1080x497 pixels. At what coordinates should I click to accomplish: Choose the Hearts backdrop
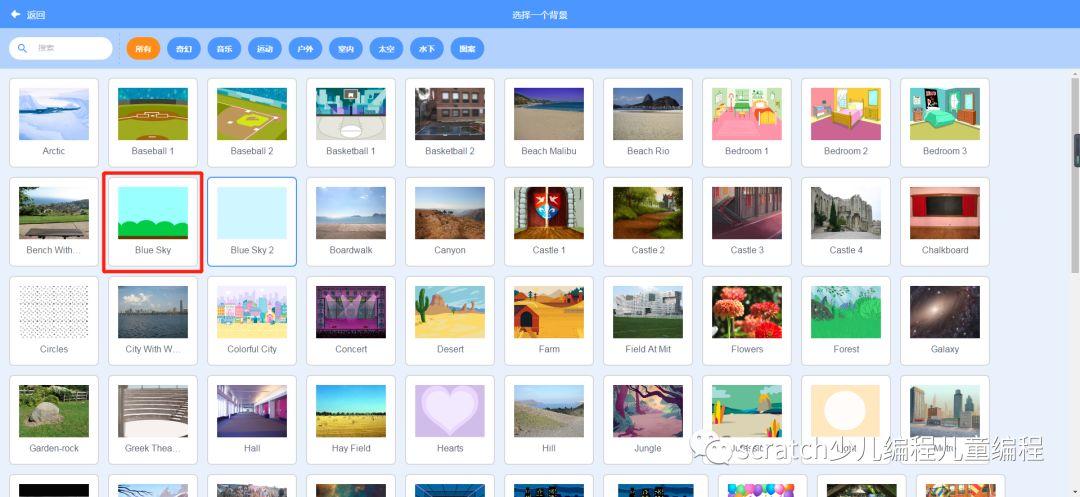(x=450, y=420)
